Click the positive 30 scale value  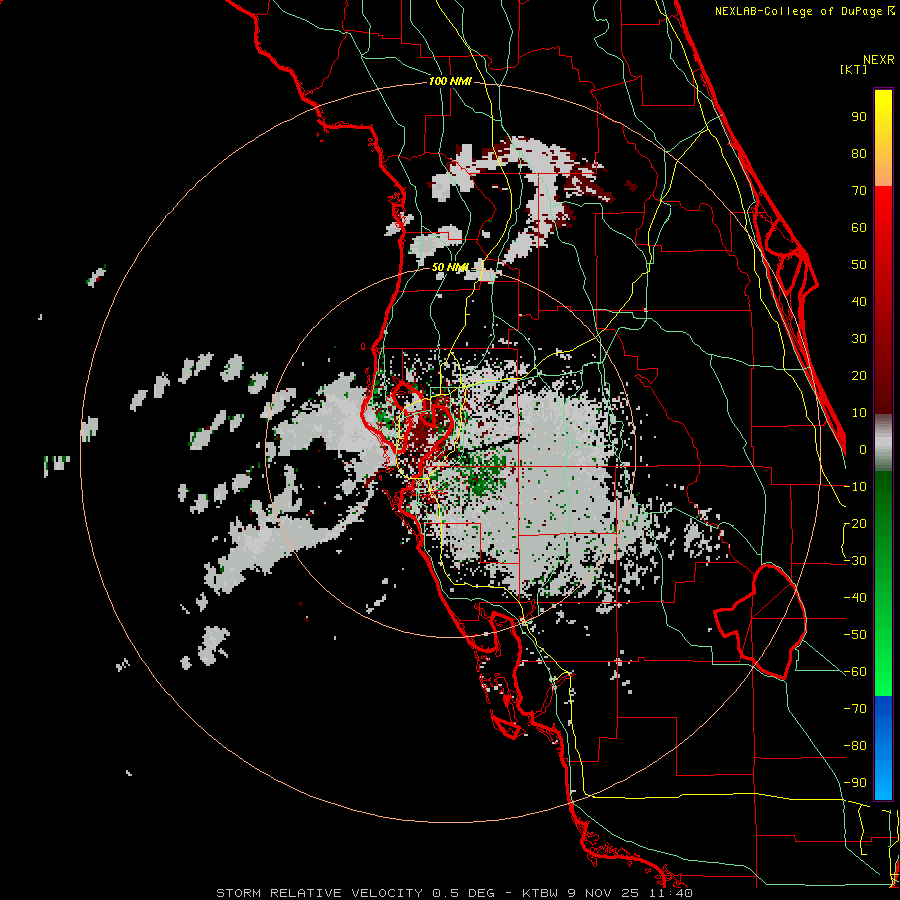click(x=859, y=339)
